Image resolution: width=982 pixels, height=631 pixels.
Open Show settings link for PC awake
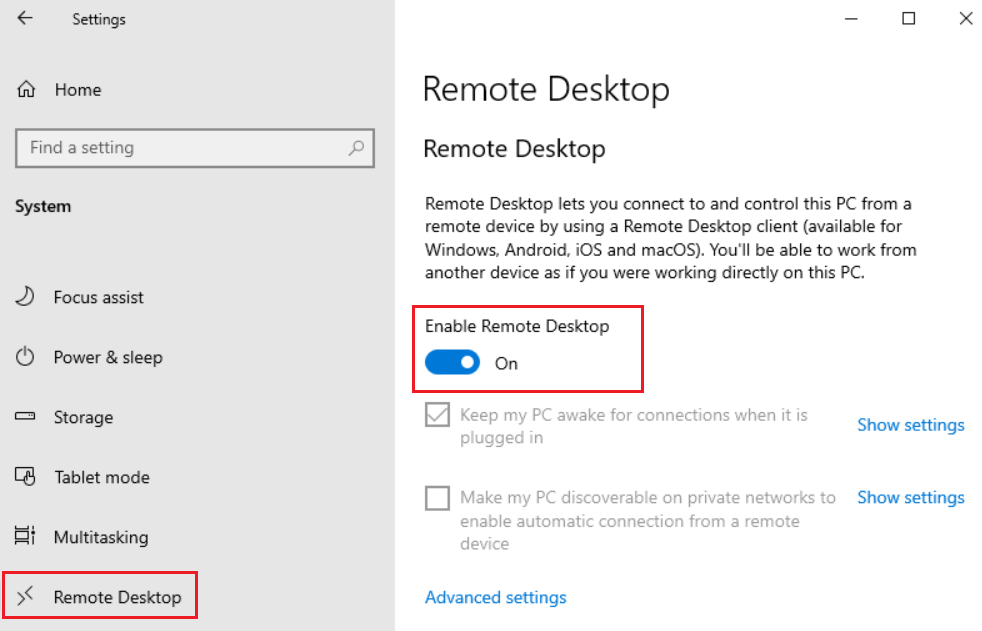click(910, 425)
